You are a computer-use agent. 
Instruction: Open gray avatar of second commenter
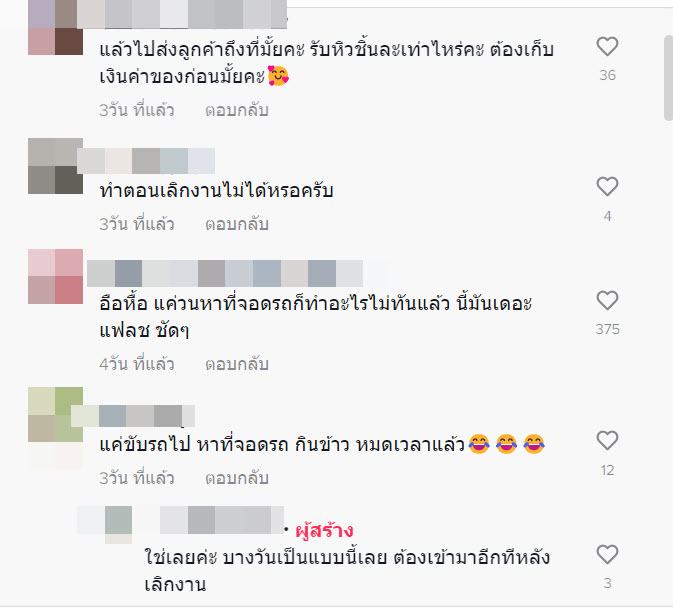(x=55, y=166)
